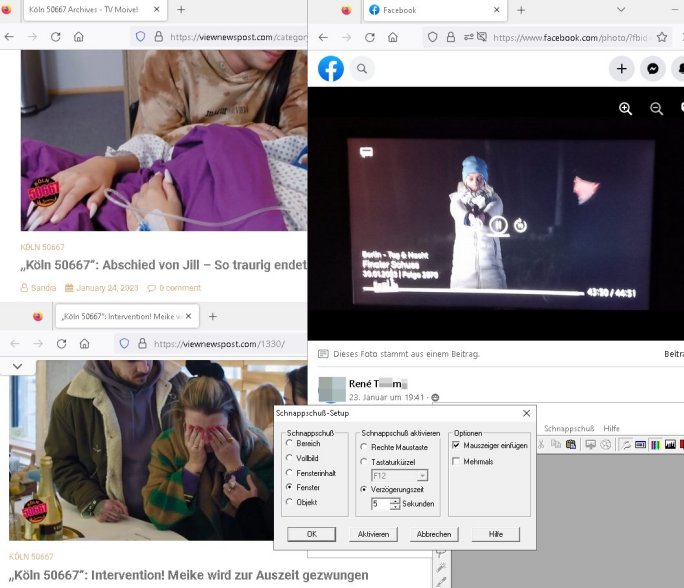Open author Sandra link
The width and height of the screenshot is (684, 588).
(x=43, y=288)
